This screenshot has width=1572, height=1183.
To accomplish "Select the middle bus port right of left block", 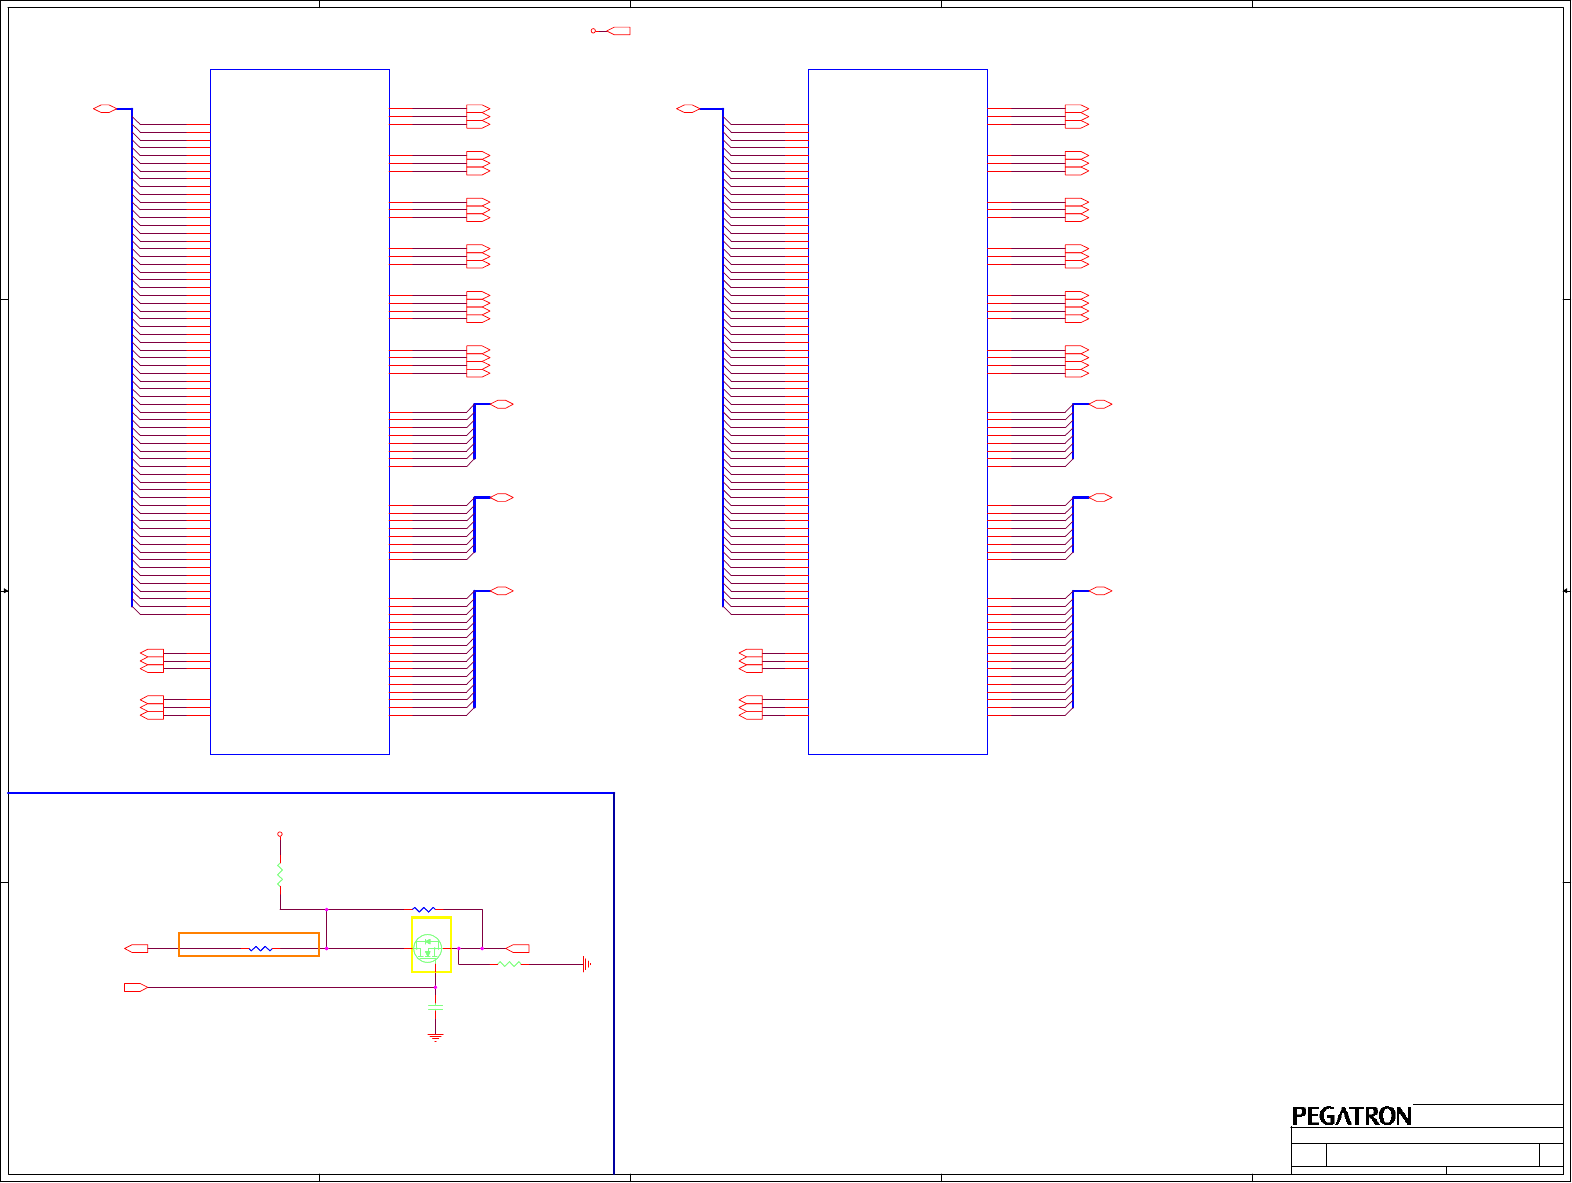I will tap(502, 497).
